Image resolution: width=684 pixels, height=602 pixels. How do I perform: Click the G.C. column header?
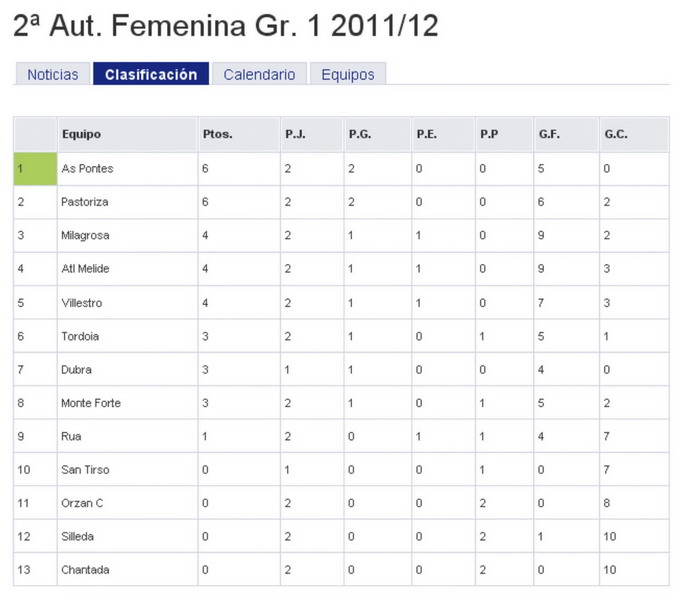pyautogui.click(x=616, y=134)
